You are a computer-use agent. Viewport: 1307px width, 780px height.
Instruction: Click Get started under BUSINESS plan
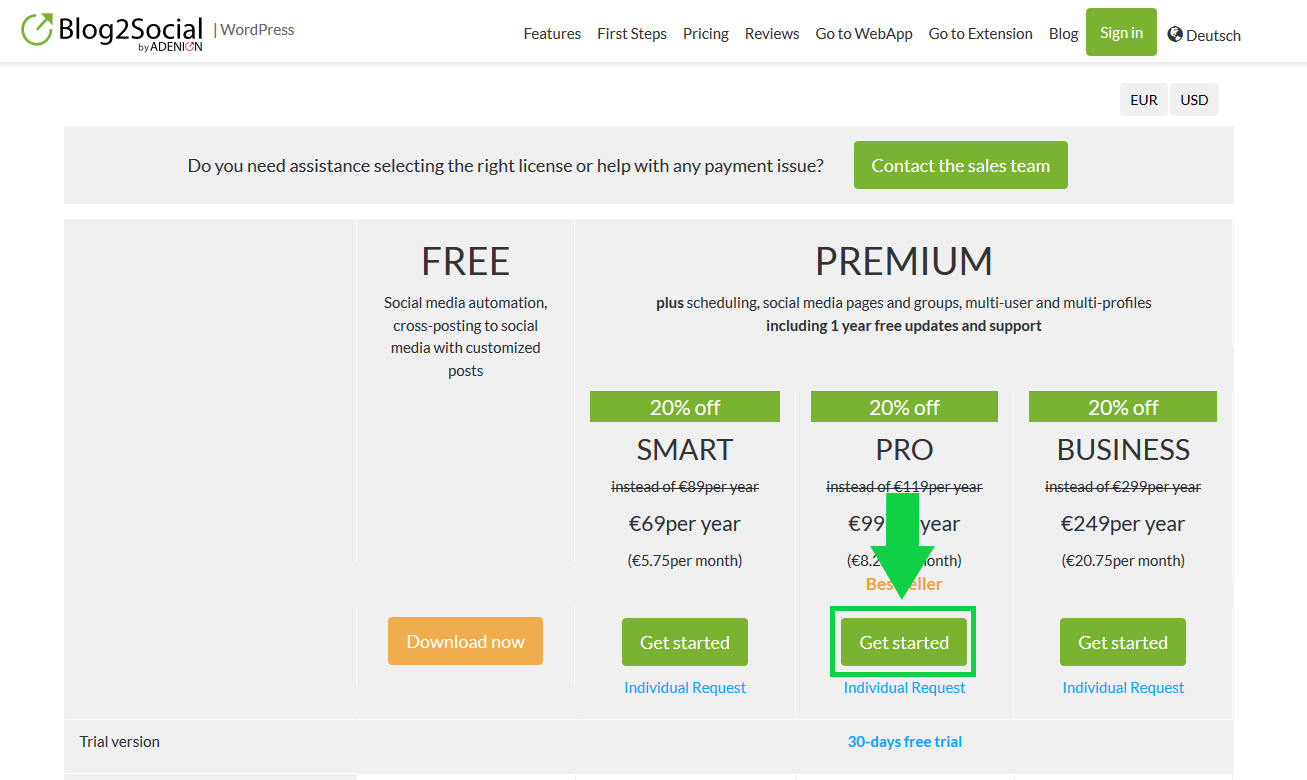[1123, 642]
